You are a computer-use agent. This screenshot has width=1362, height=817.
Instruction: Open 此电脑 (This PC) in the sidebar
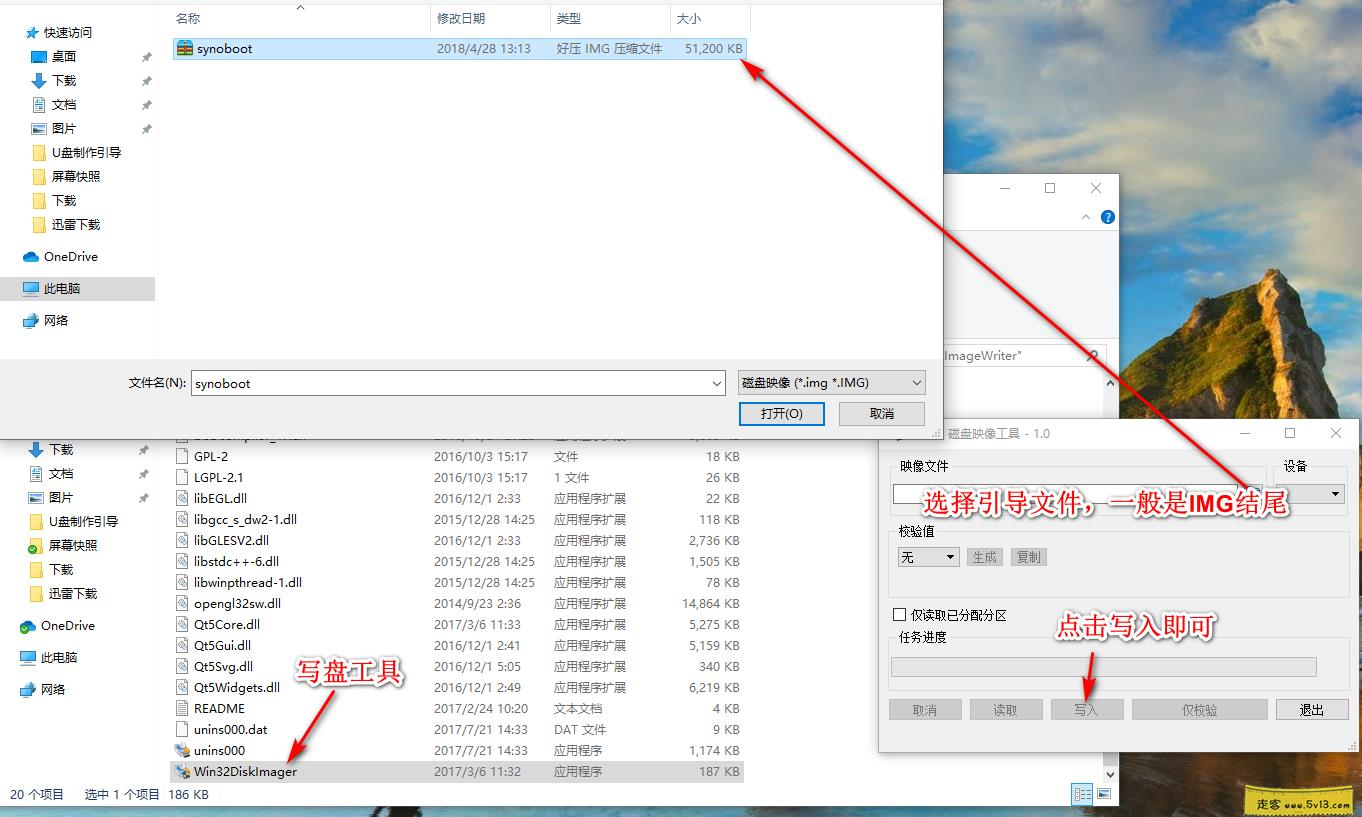coord(60,288)
